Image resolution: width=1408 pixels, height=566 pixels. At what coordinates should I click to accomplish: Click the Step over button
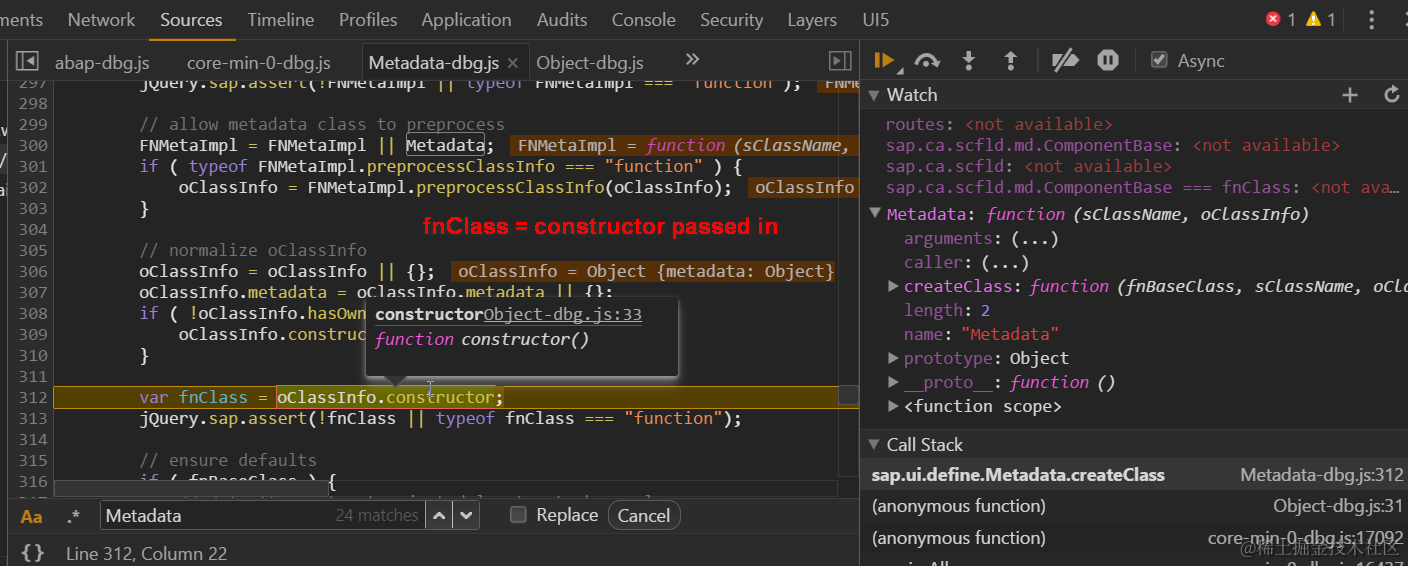coord(927,61)
